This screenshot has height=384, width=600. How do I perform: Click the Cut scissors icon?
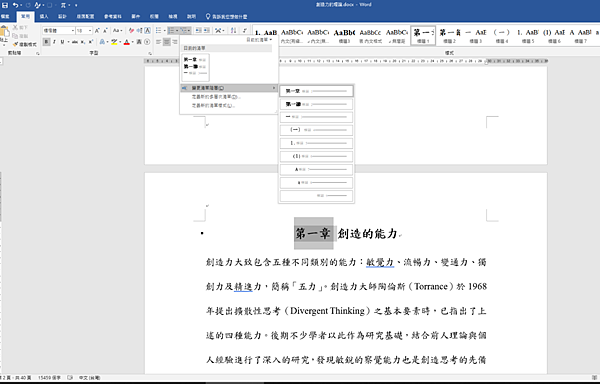16,28
